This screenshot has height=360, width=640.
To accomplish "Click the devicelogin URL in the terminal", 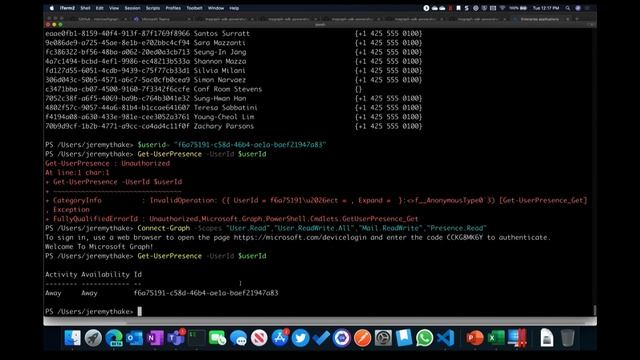I will click(x=300, y=238).
